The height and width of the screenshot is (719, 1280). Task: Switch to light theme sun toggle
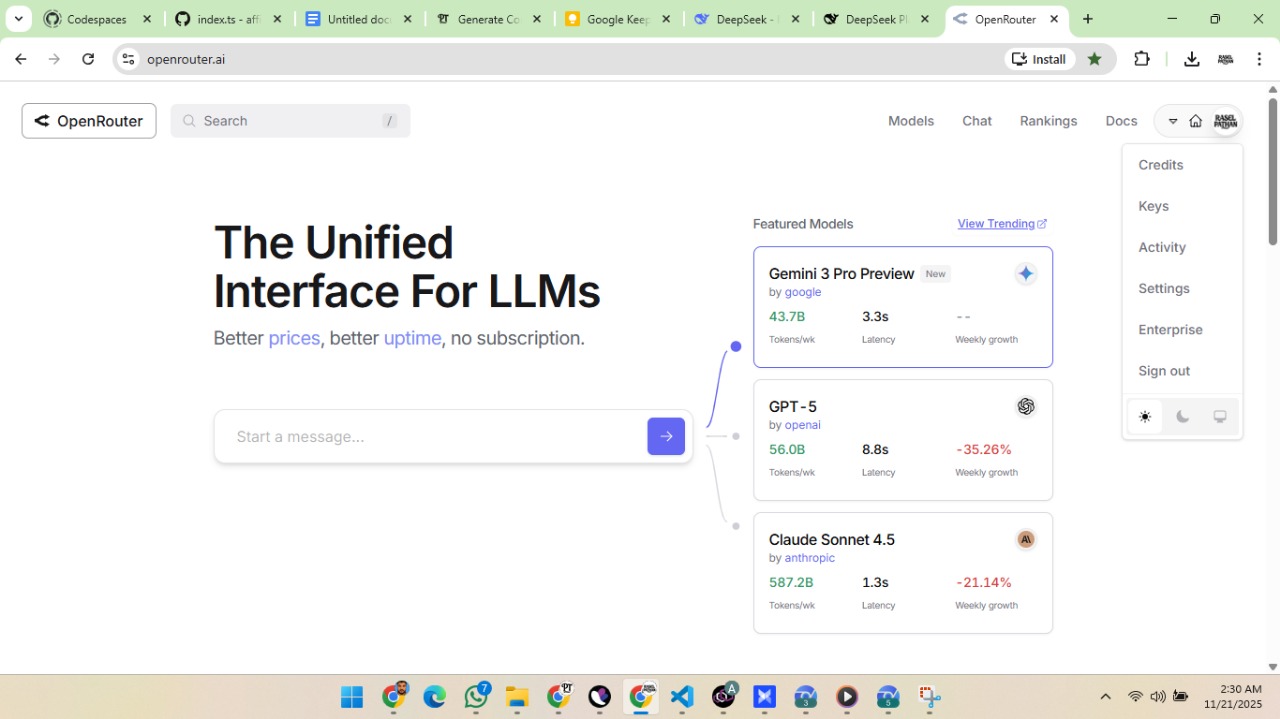pyautogui.click(x=1145, y=417)
